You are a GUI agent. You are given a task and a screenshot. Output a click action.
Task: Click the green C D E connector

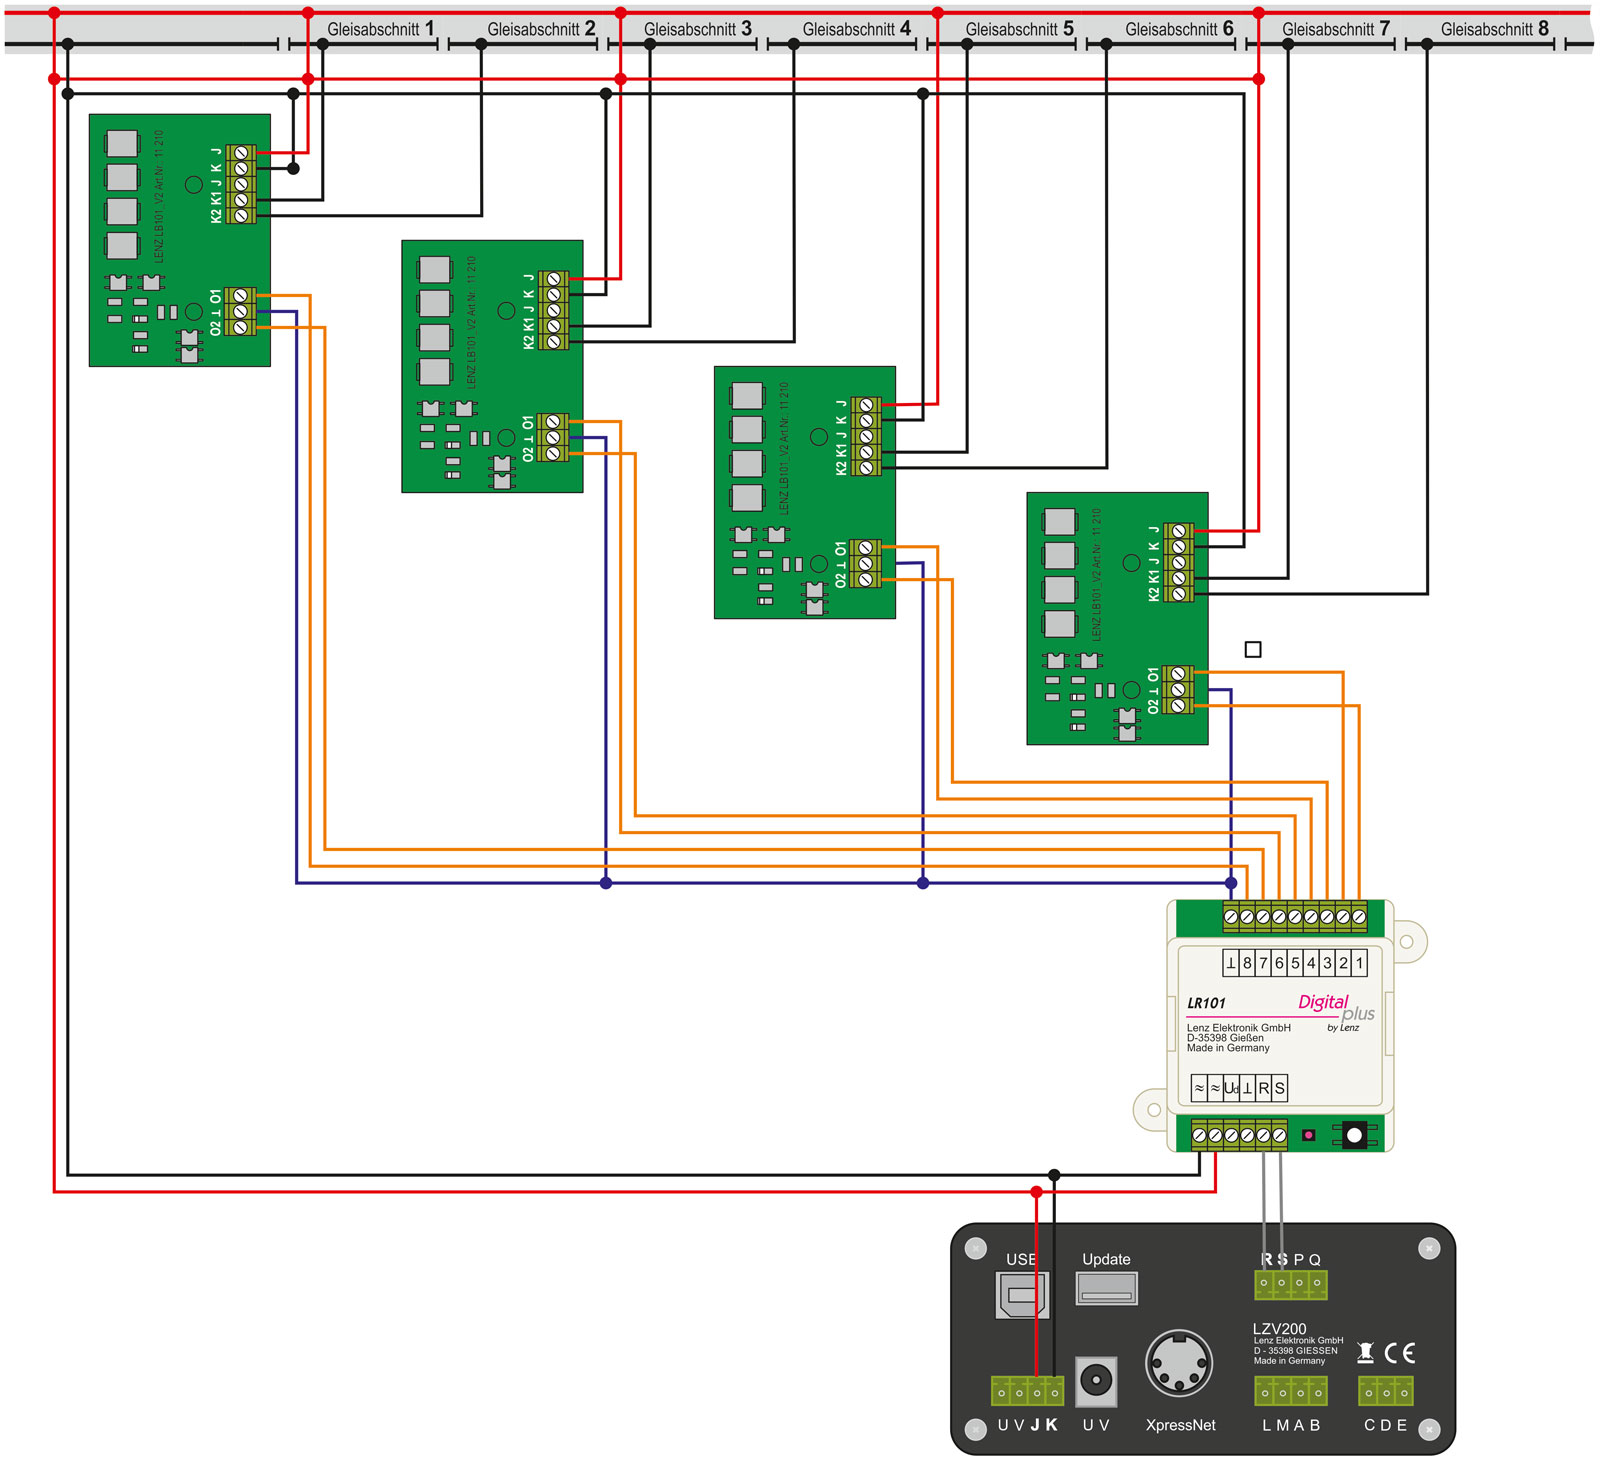click(x=1385, y=1391)
